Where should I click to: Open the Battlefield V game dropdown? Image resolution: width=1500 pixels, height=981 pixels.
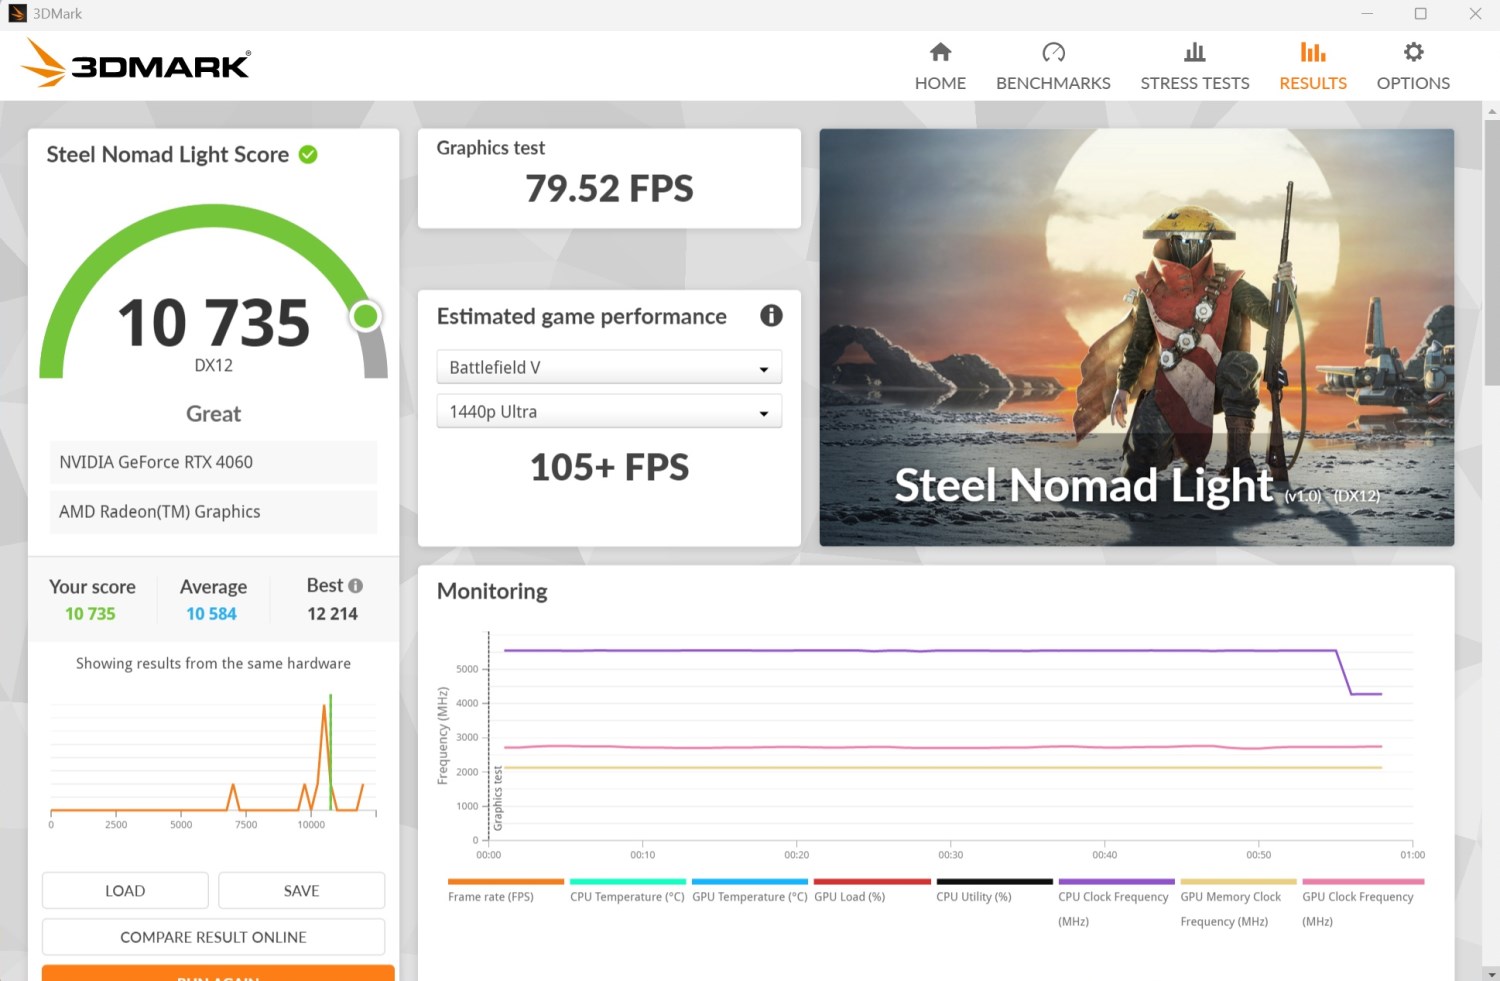(609, 368)
